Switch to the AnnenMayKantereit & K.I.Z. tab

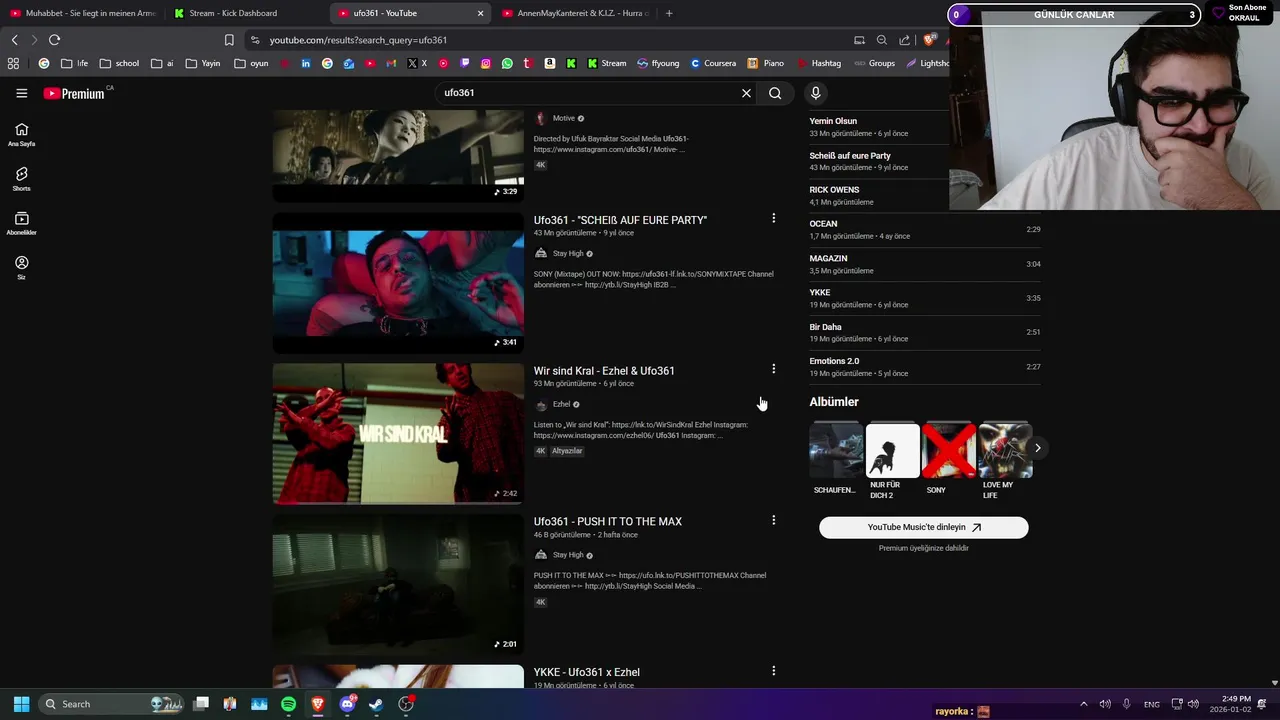pos(575,13)
